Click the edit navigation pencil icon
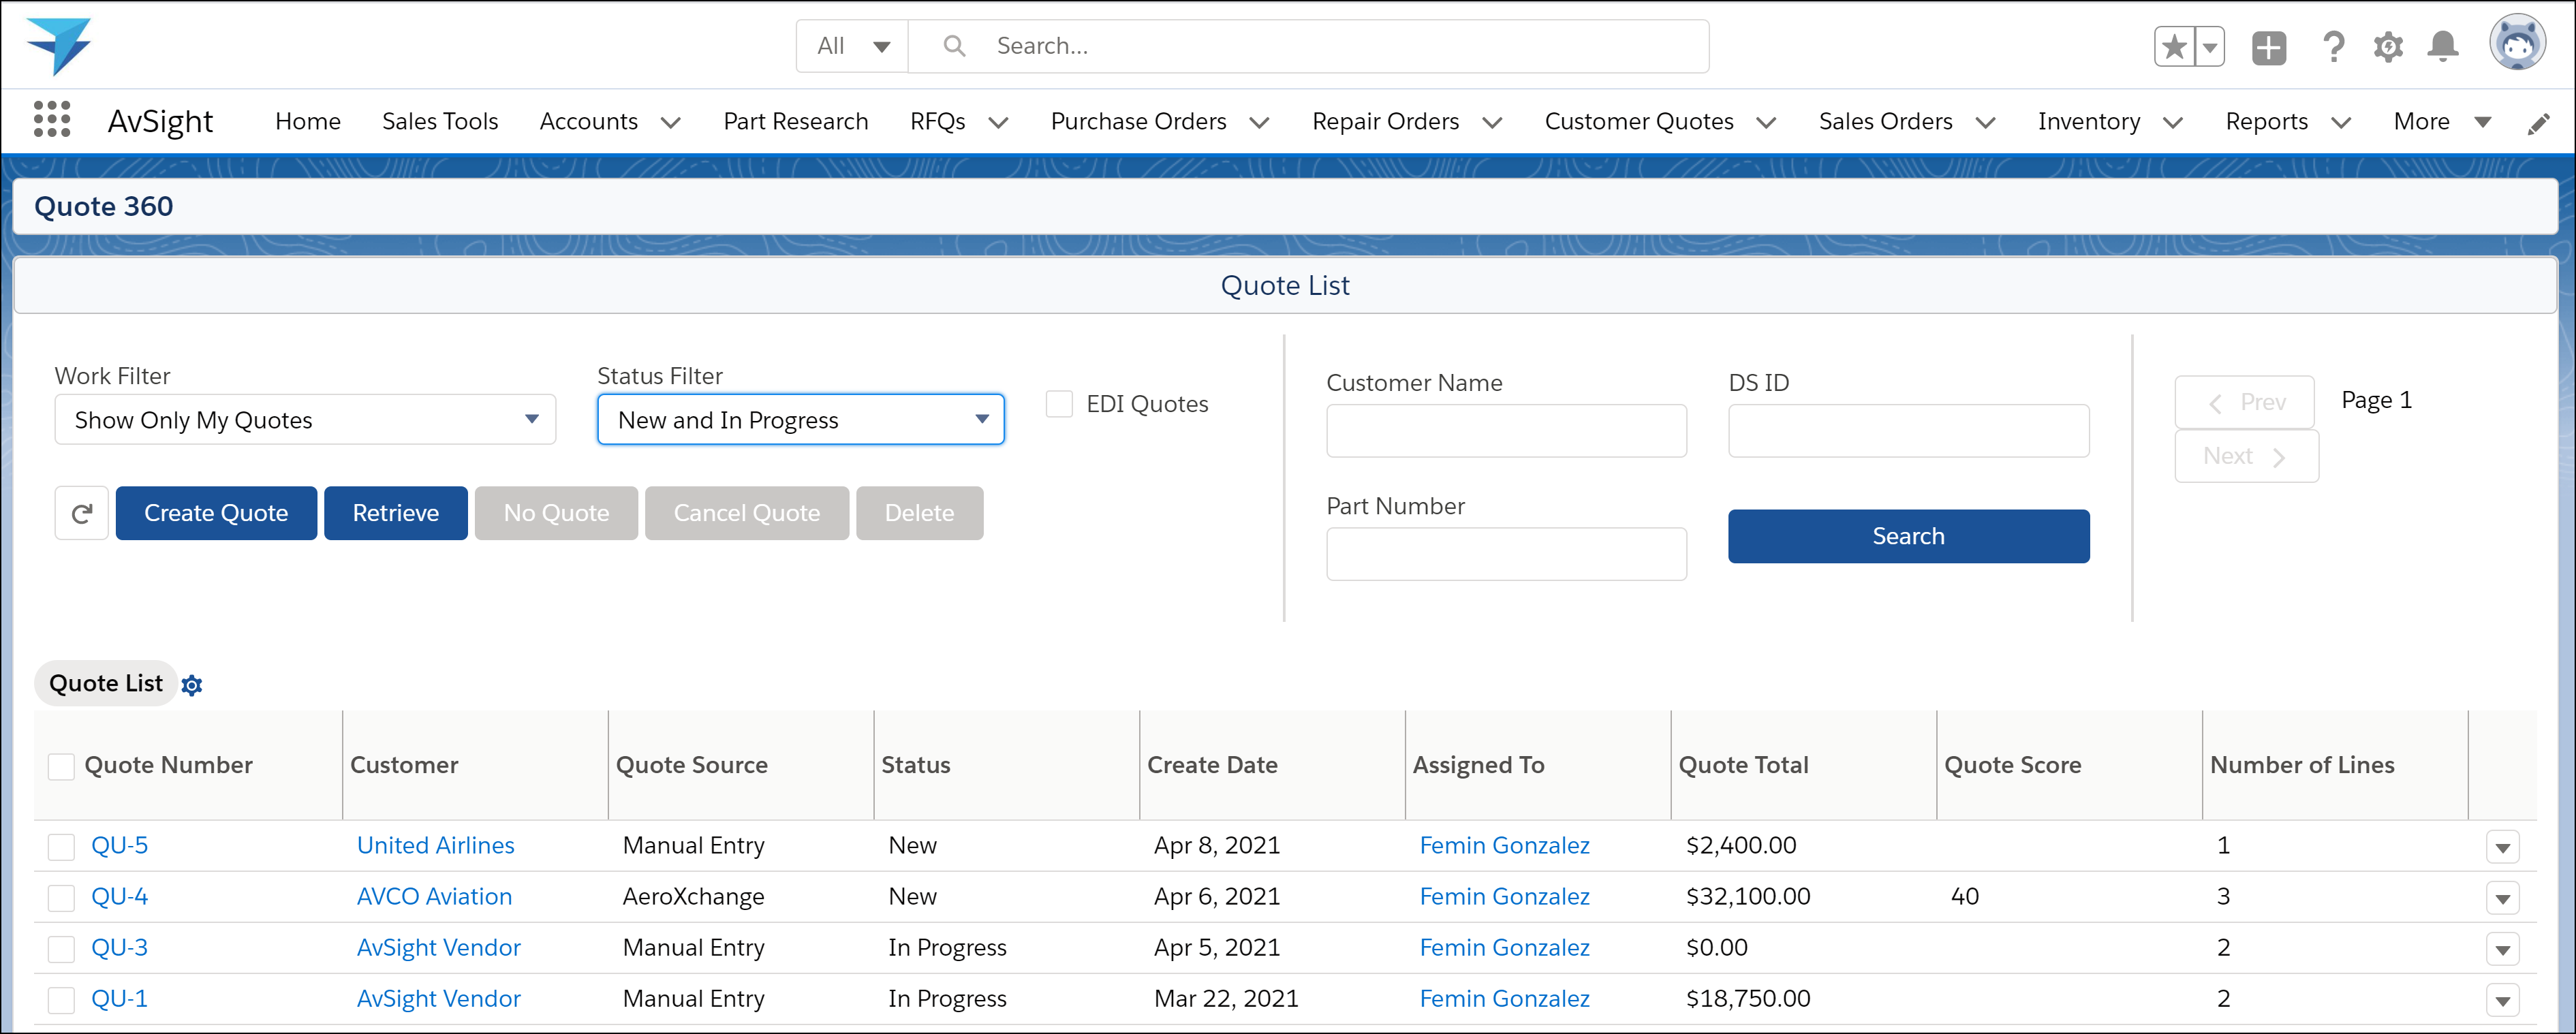The image size is (2576, 1034). pyautogui.click(x=2538, y=123)
